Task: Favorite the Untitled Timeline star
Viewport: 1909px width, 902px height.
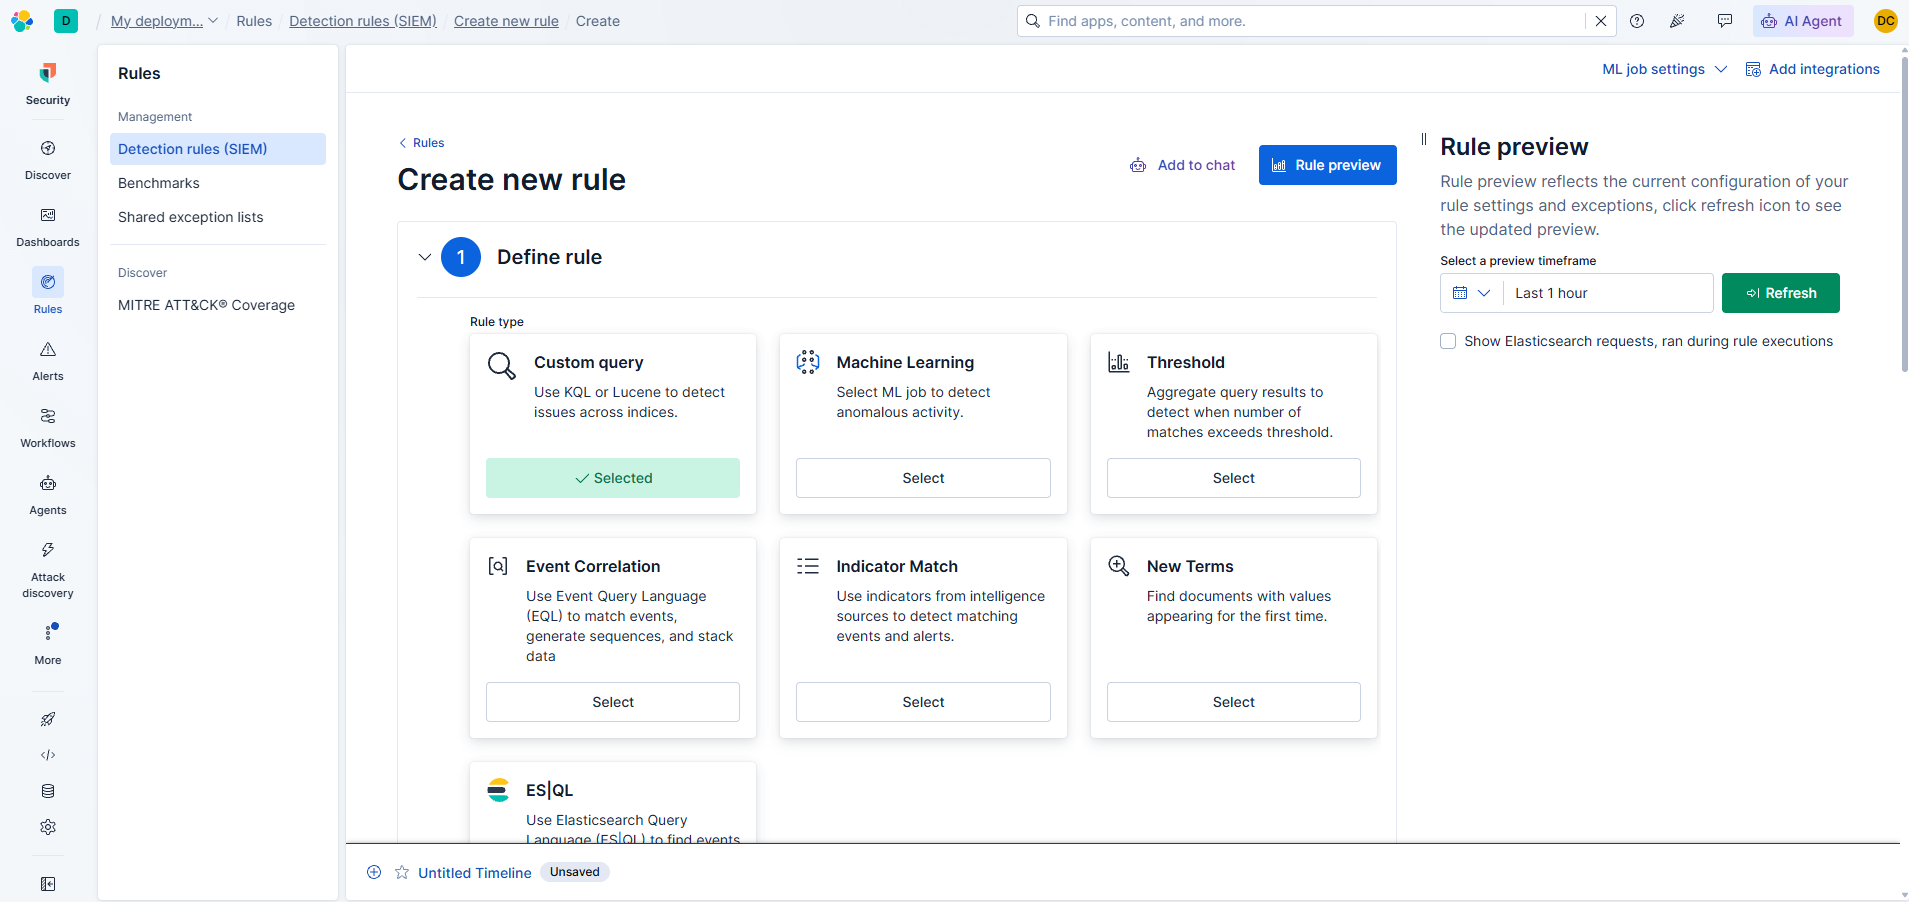Action: [x=402, y=872]
